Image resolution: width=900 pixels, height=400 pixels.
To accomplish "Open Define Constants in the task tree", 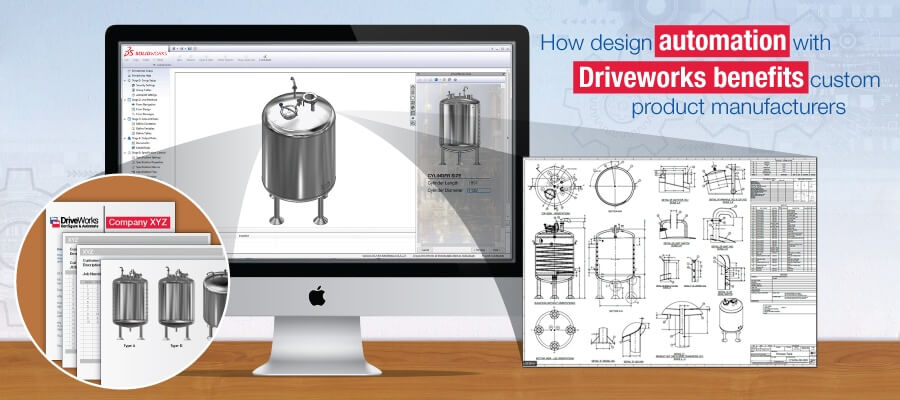I will (145, 124).
